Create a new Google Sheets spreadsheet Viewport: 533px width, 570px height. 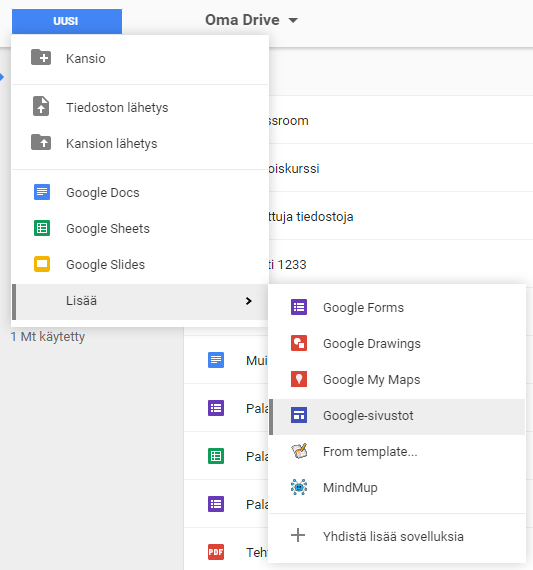pyautogui.click(x=140, y=229)
